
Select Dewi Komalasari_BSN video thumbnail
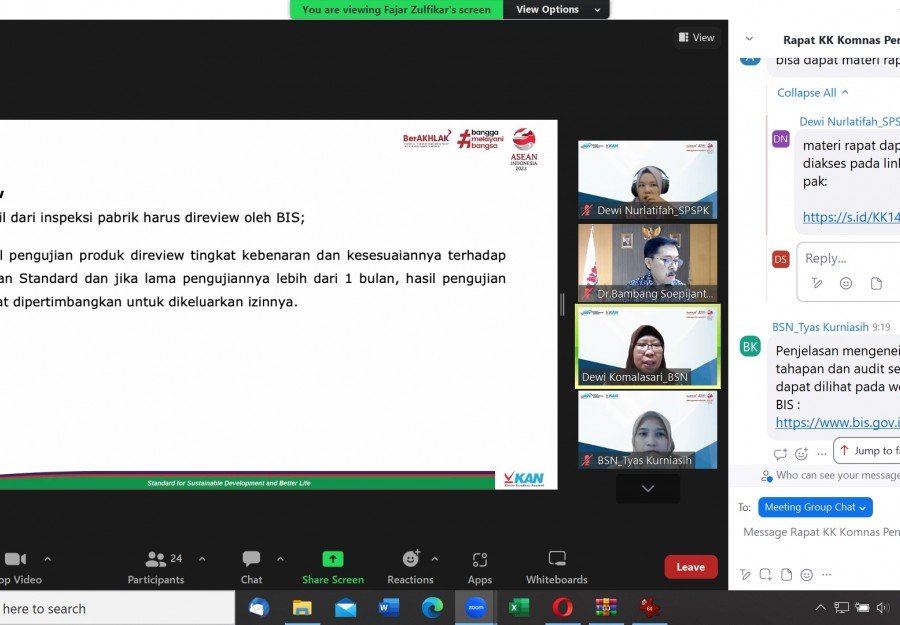(x=647, y=347)
